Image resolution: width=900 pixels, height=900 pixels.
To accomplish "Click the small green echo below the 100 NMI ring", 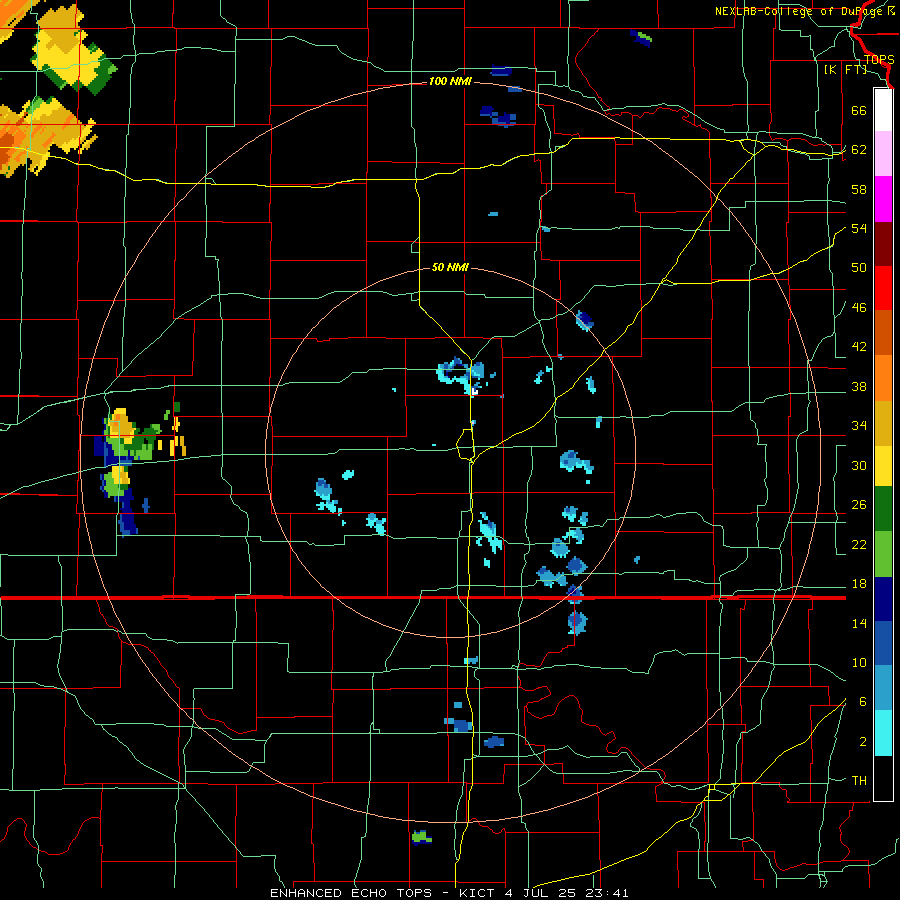I will pos(422,837).
